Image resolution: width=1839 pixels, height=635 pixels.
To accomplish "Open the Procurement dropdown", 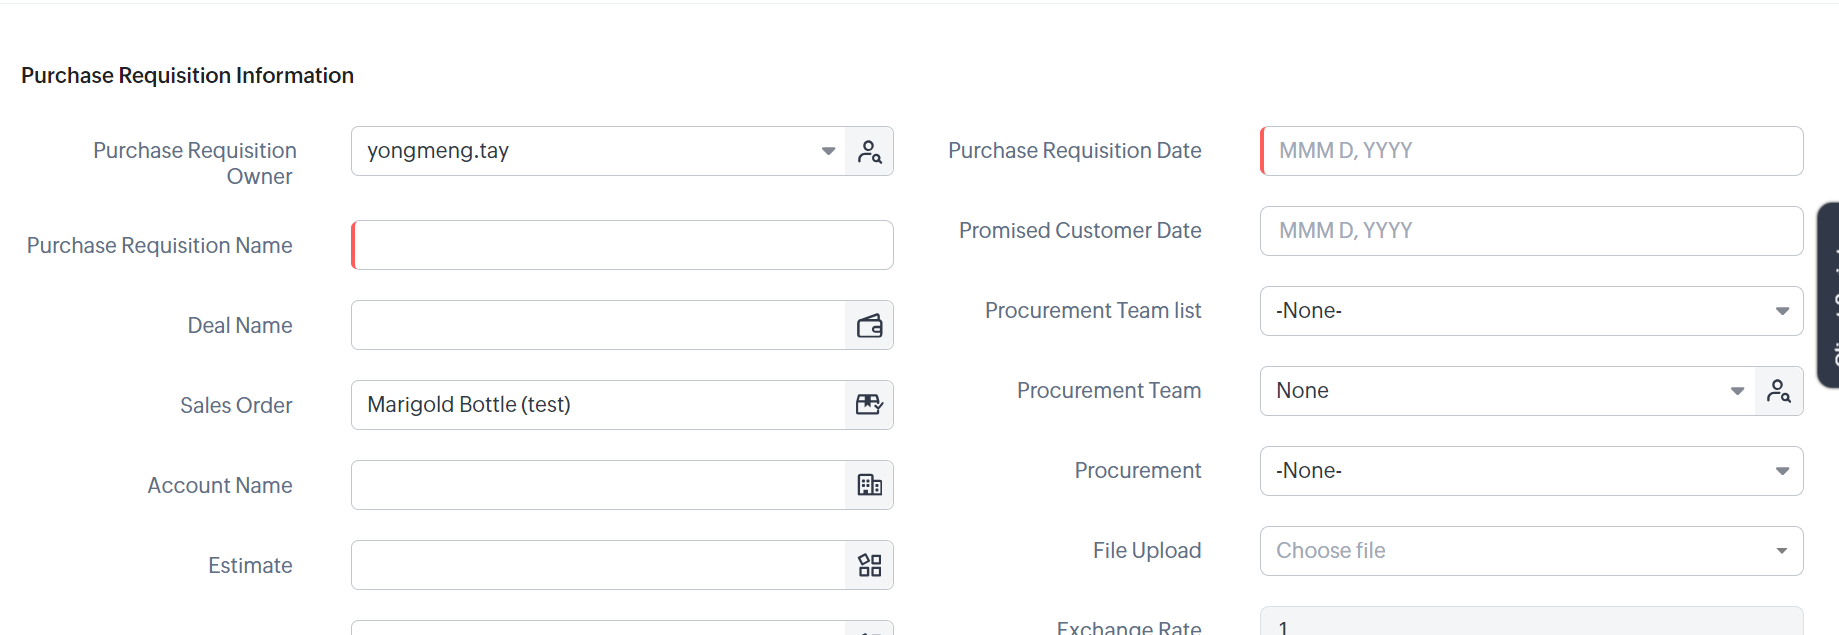I will (1781, 471).
